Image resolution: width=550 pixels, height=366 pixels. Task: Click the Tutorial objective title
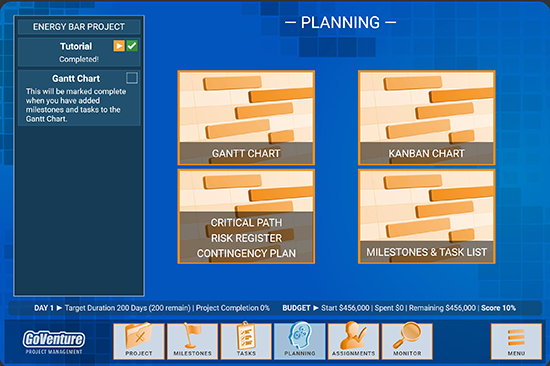[x=76, y=46]
